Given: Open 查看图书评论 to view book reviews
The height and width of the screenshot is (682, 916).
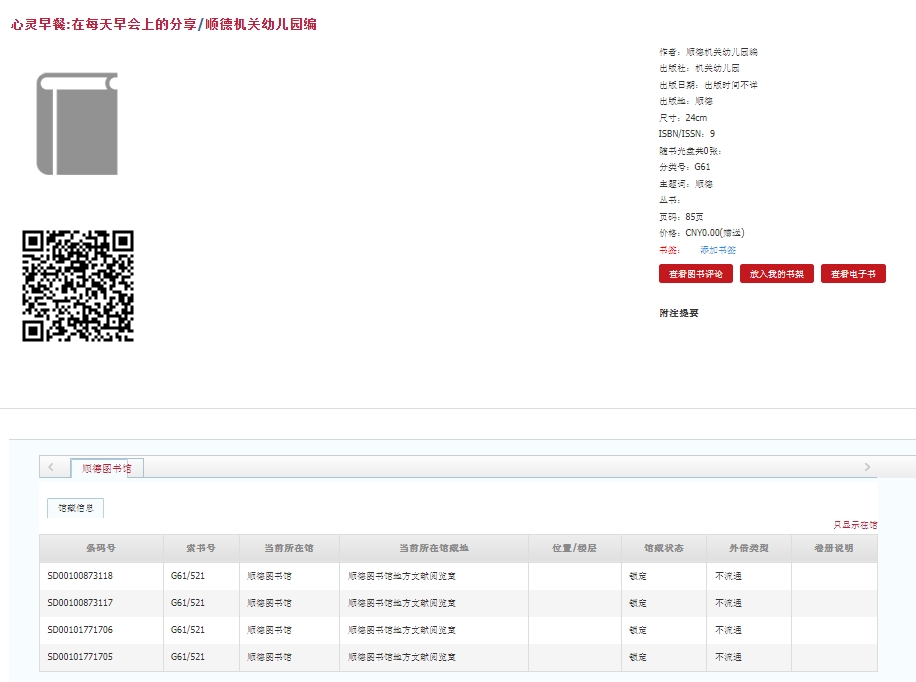Looking at the screenshot, I should (x=695, y=274).
